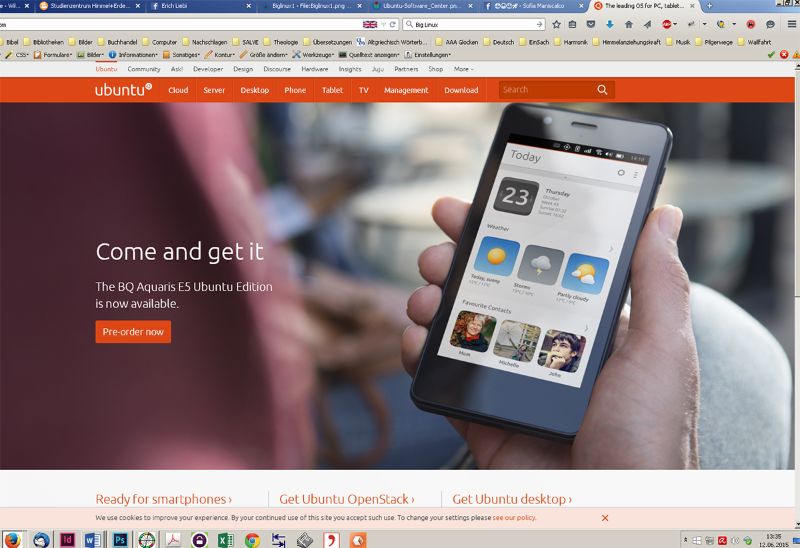Click the red error icon in developer toolbar
Image resolution: width=800 pixels, height=548 pixels.
tap(784, 55)
